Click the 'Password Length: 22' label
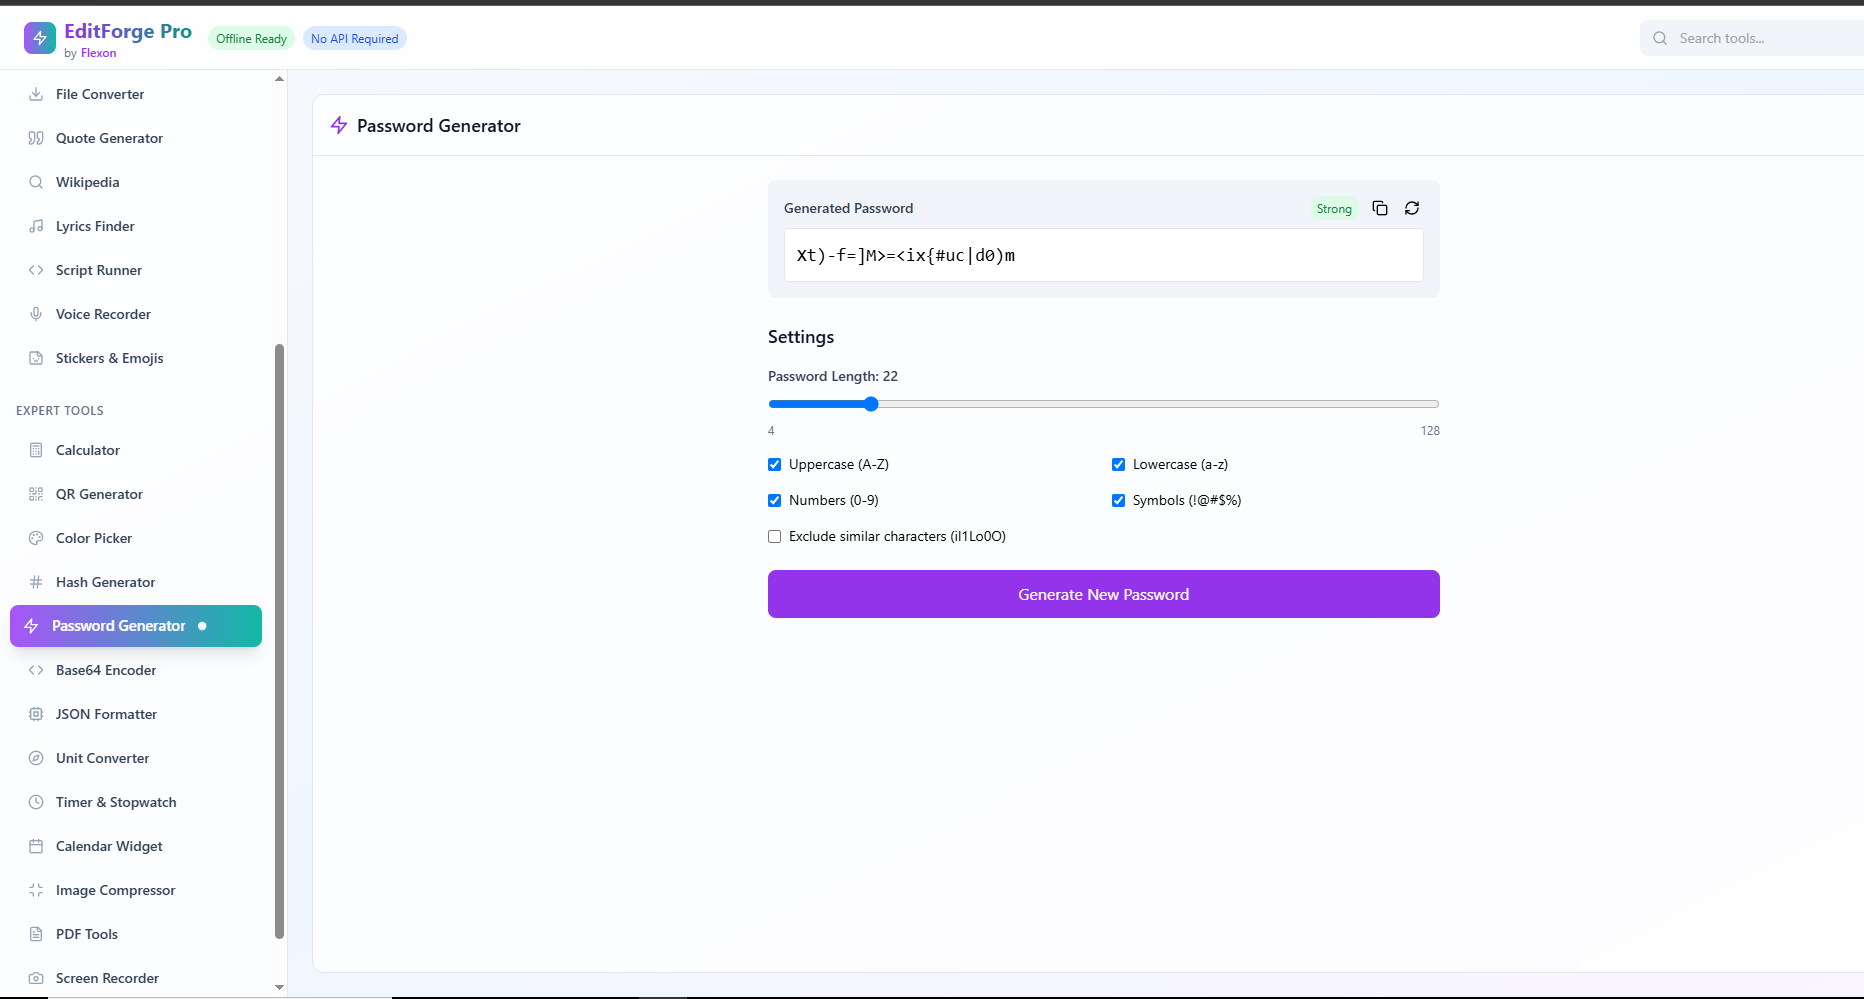 [833, 376]
